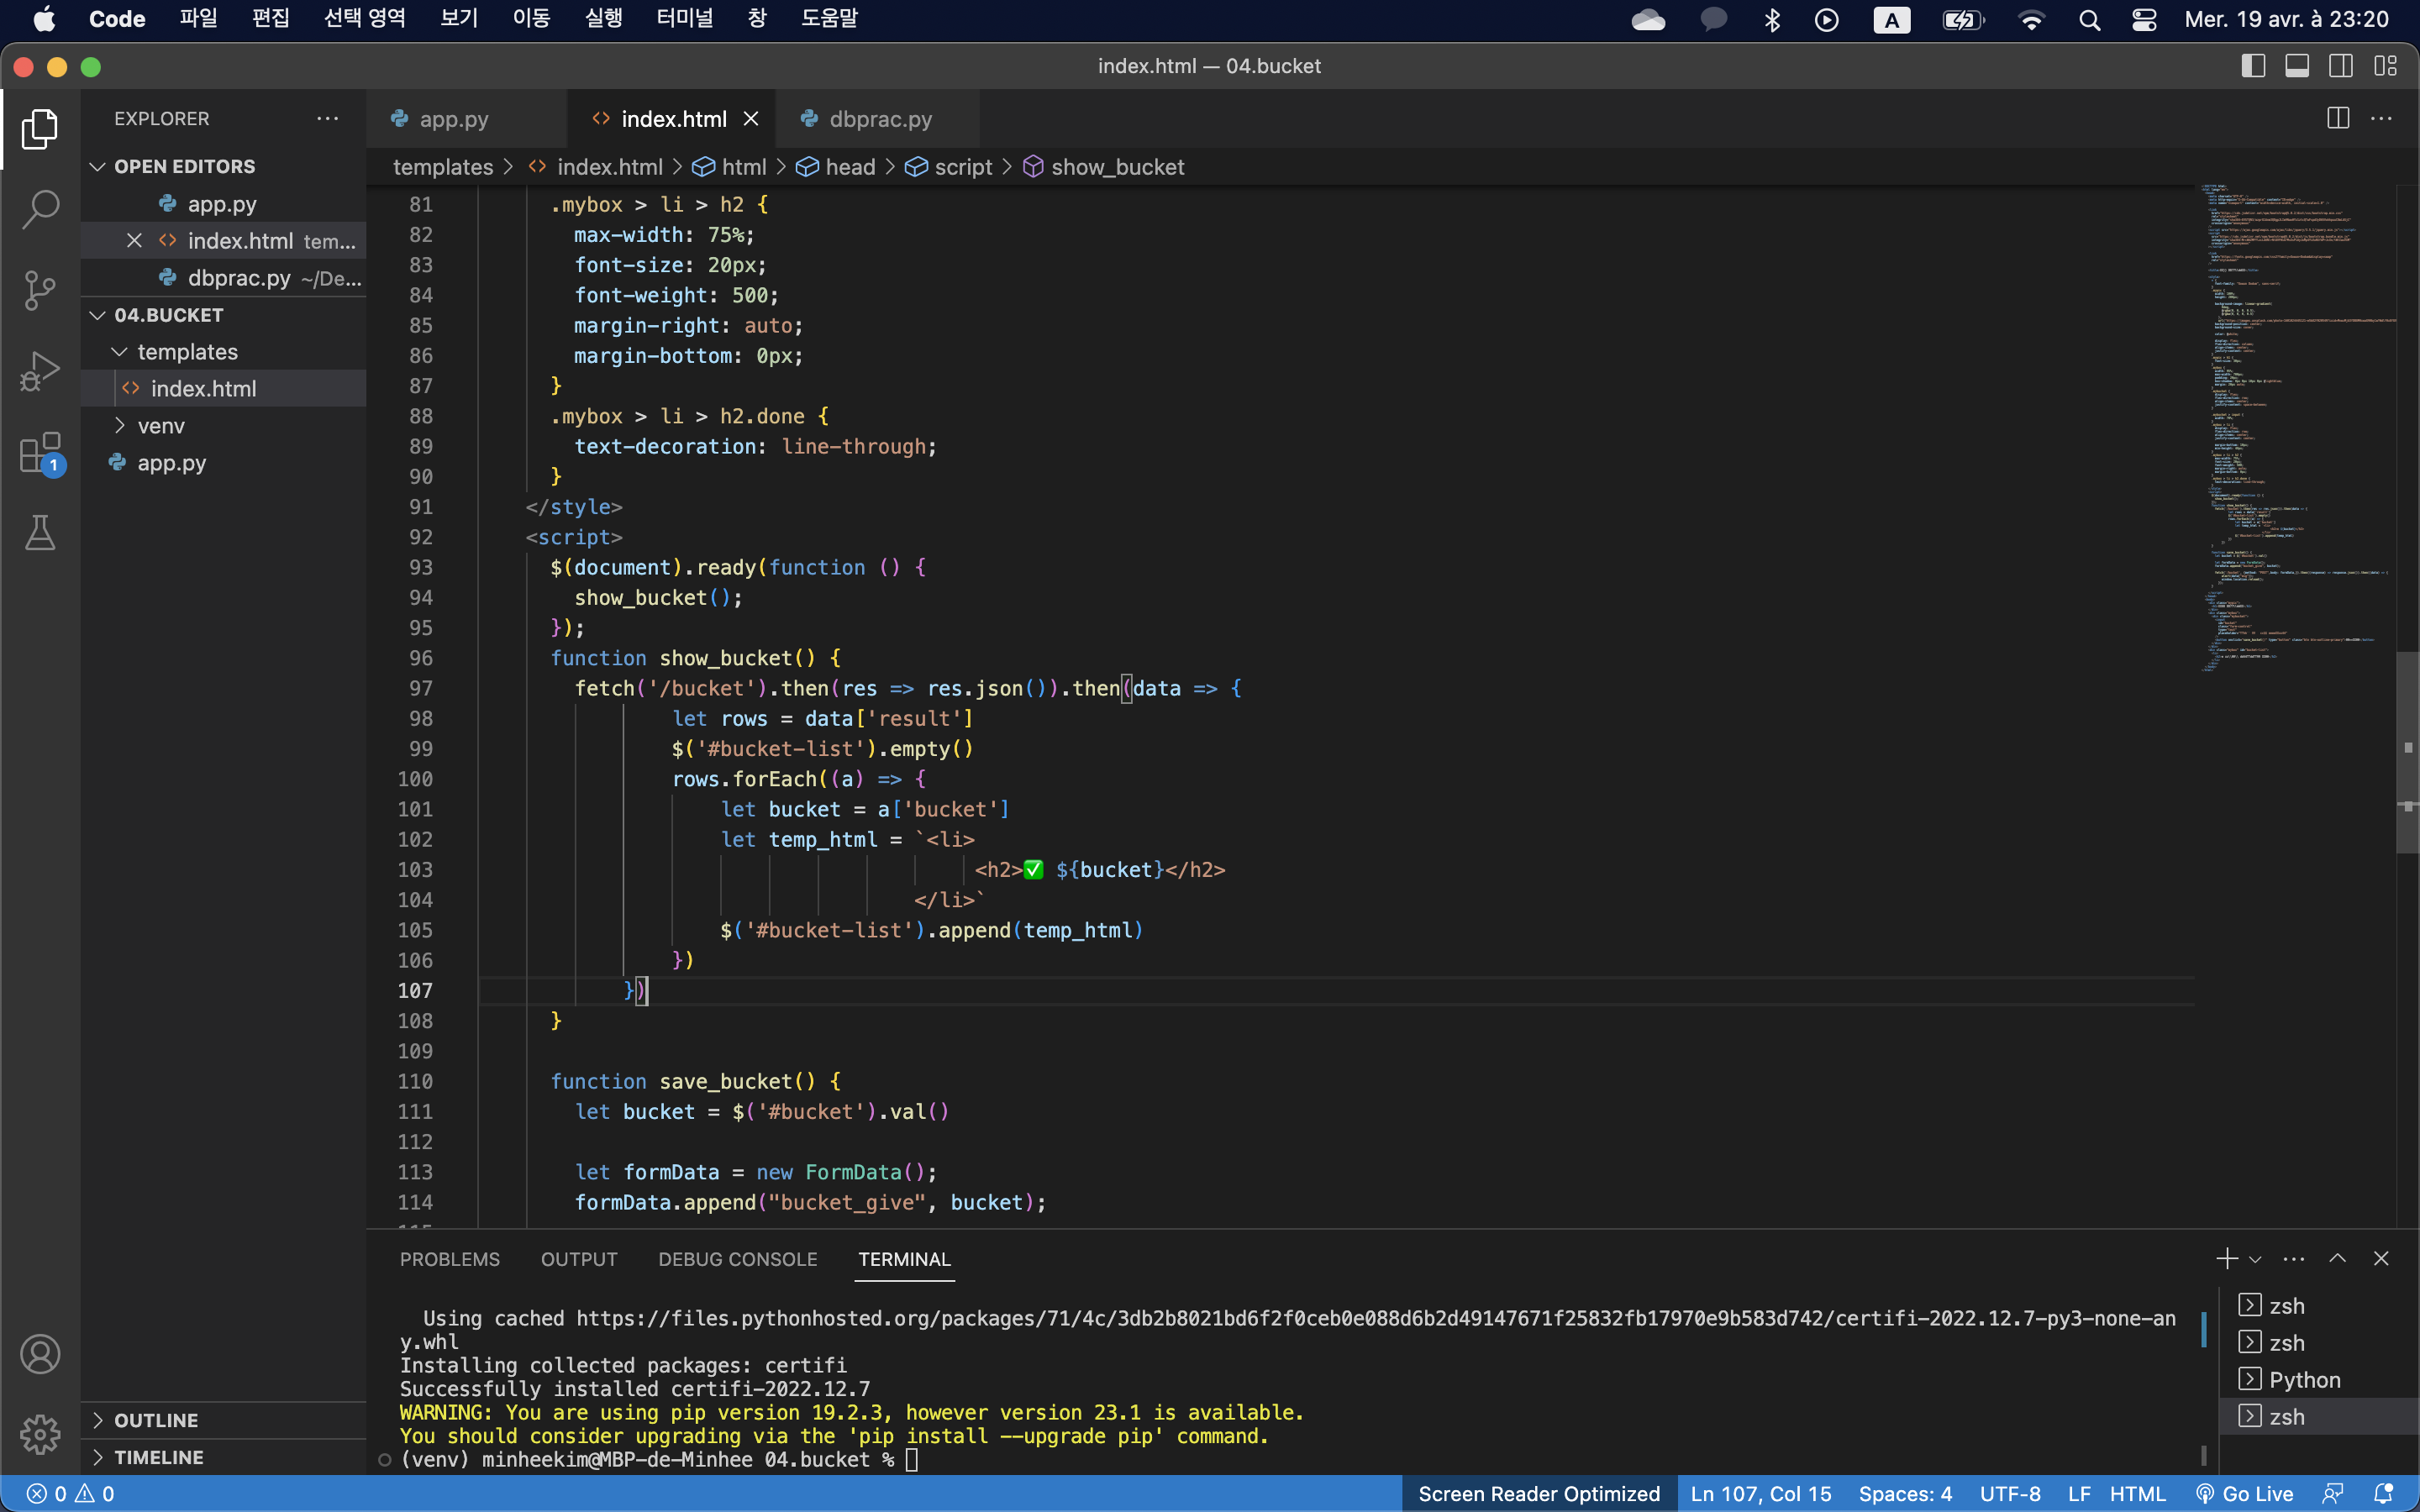Click the script breadcrumb item
The image size is (2420, 1512).
949,167
